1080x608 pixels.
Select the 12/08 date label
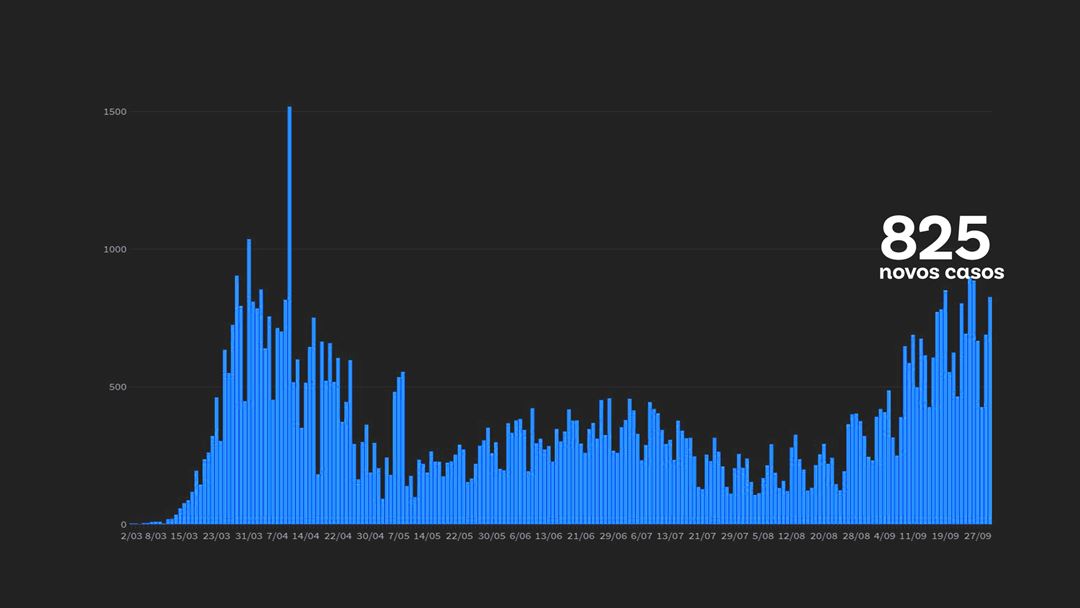[791, 536]
